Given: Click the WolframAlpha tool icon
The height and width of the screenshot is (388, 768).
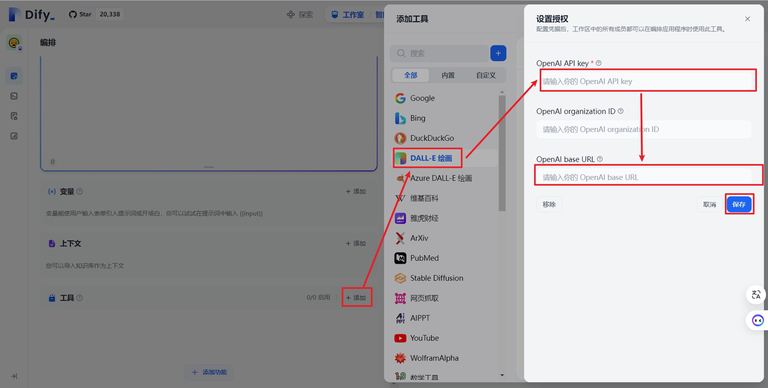Looking at the screenshot, I should (x=400, y=358).
